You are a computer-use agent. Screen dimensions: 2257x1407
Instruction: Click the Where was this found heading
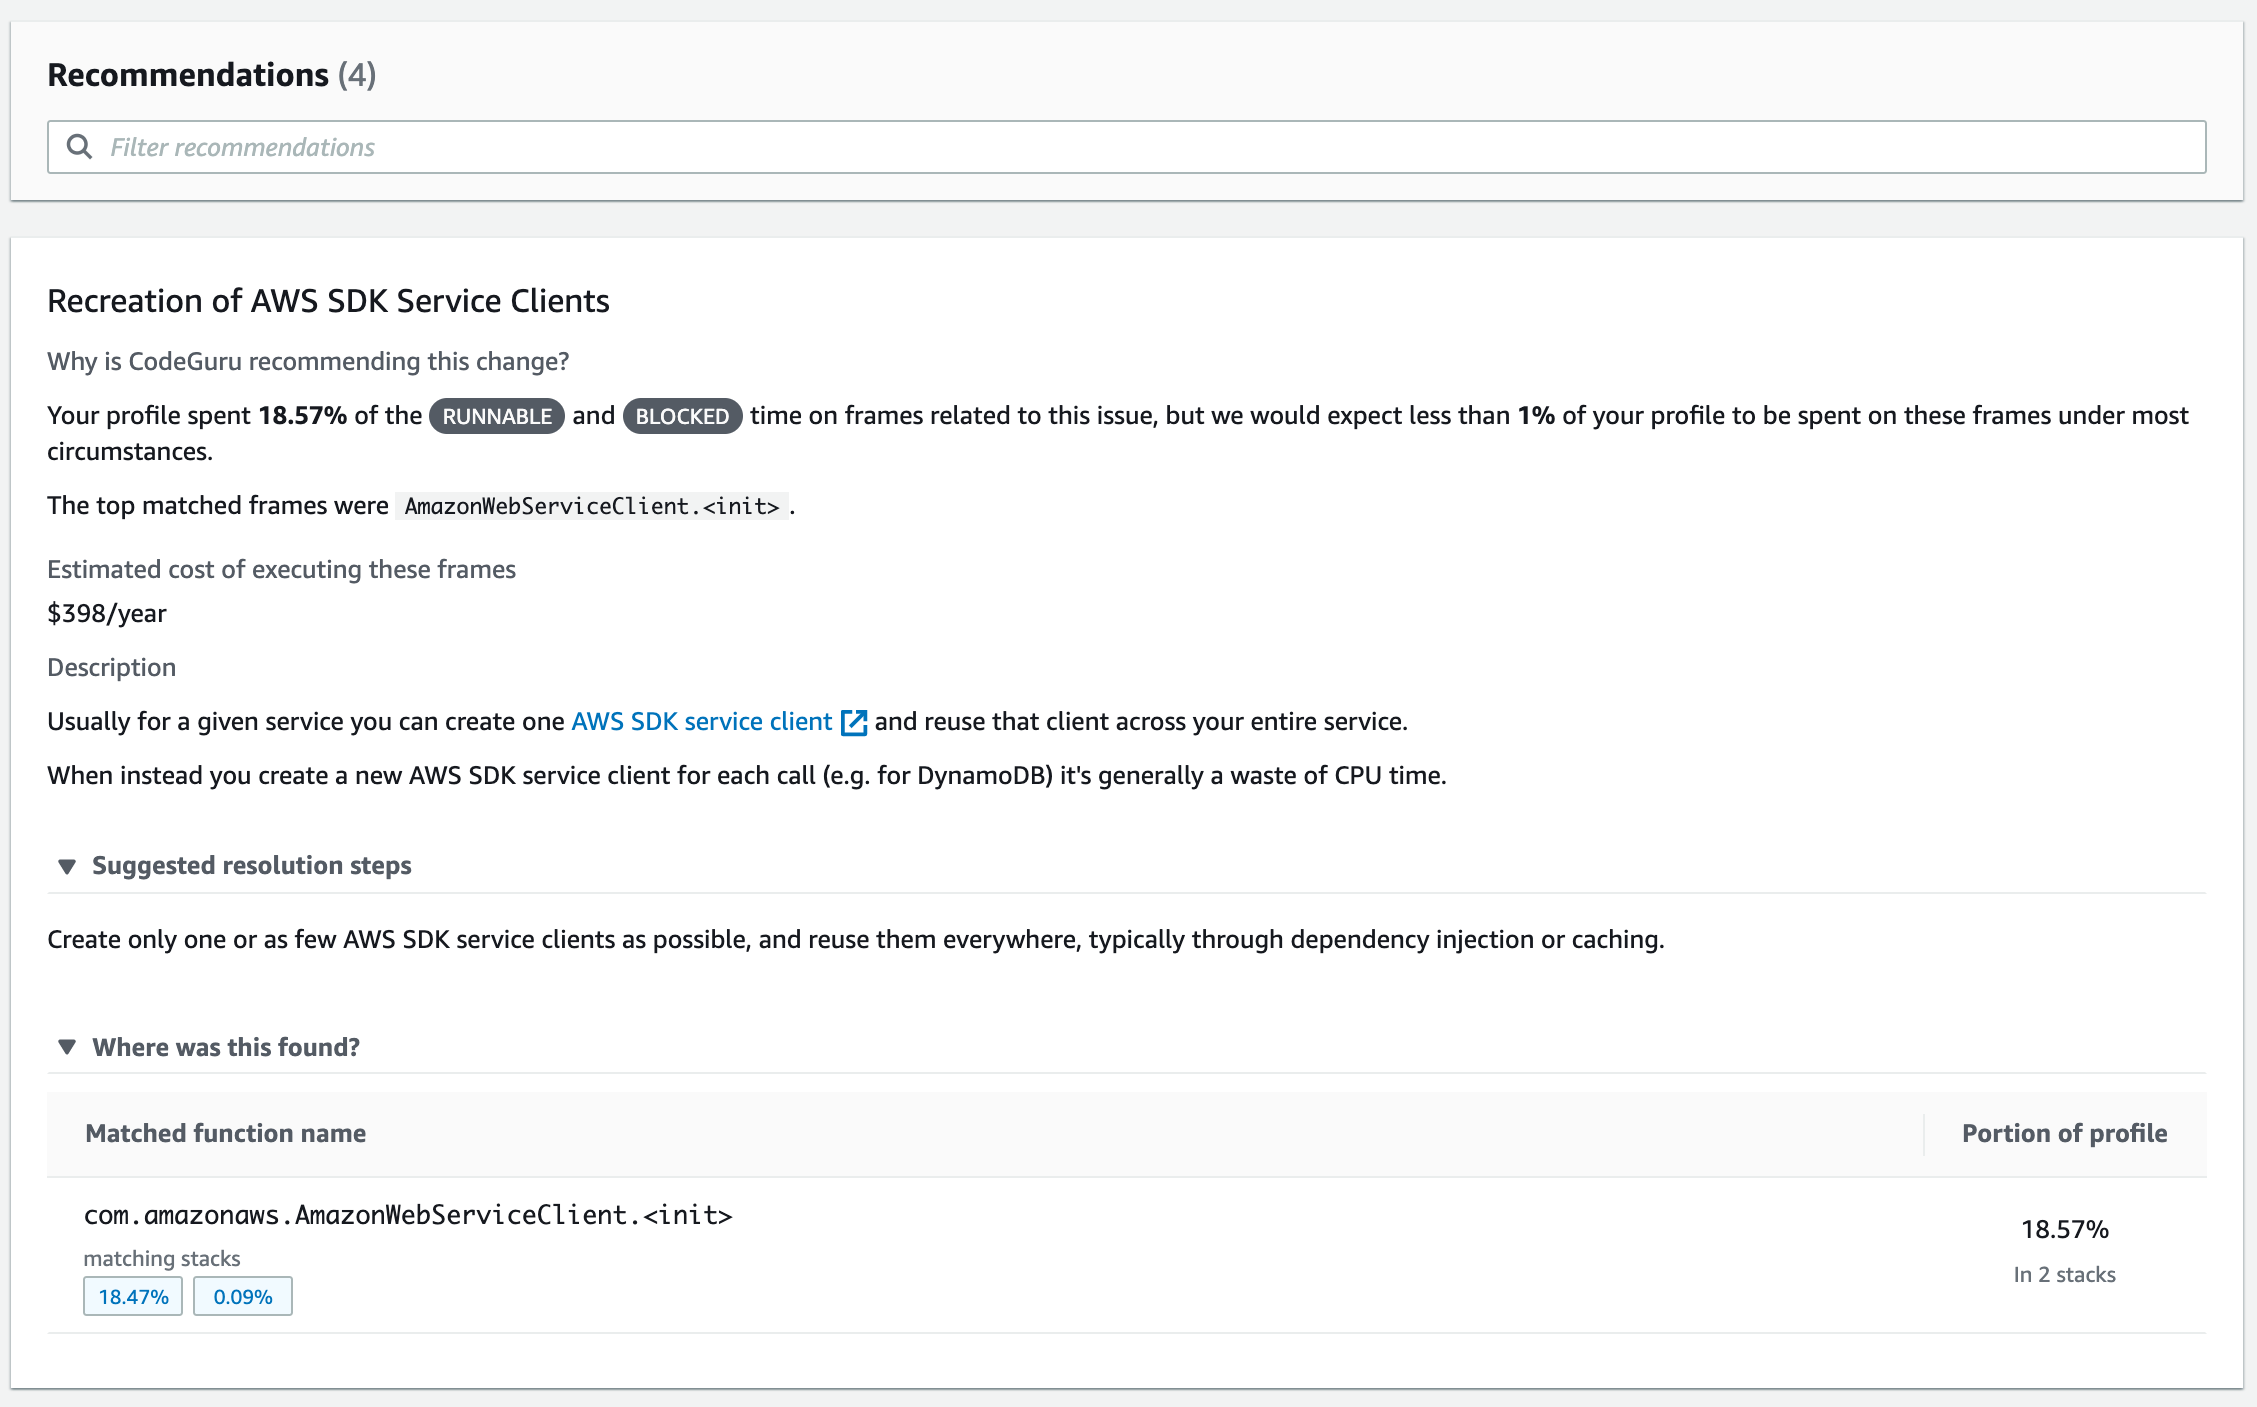(226, 1047)
